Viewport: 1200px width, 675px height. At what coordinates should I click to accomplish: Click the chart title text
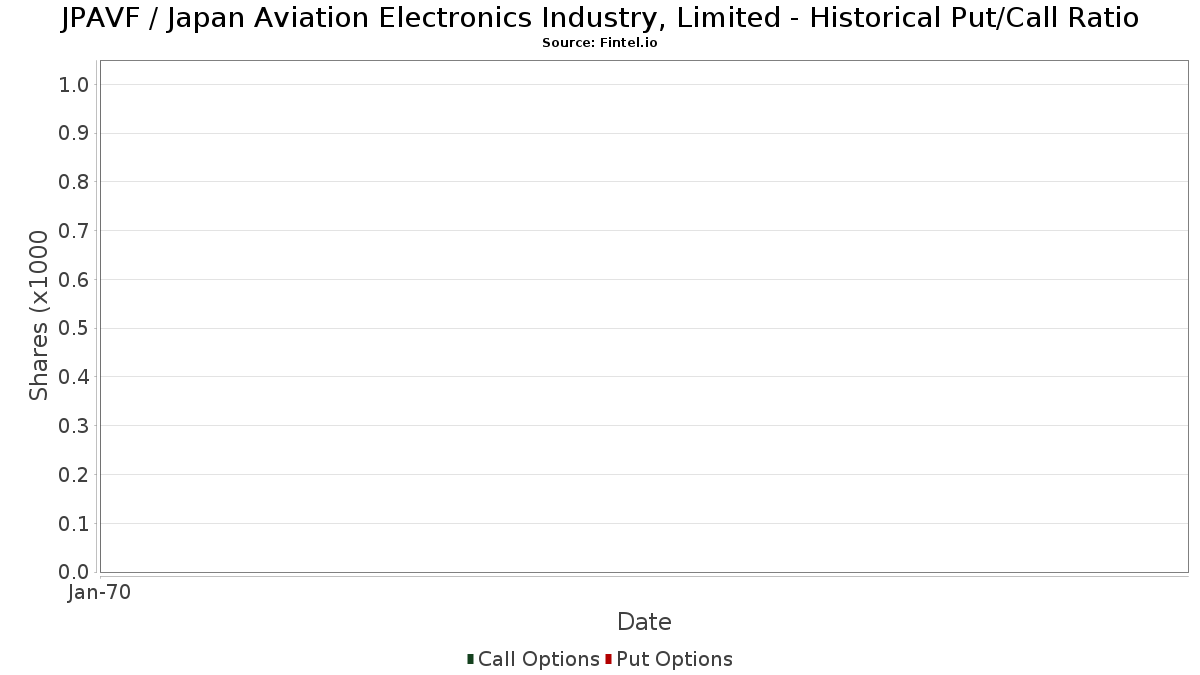click(600, 18)
